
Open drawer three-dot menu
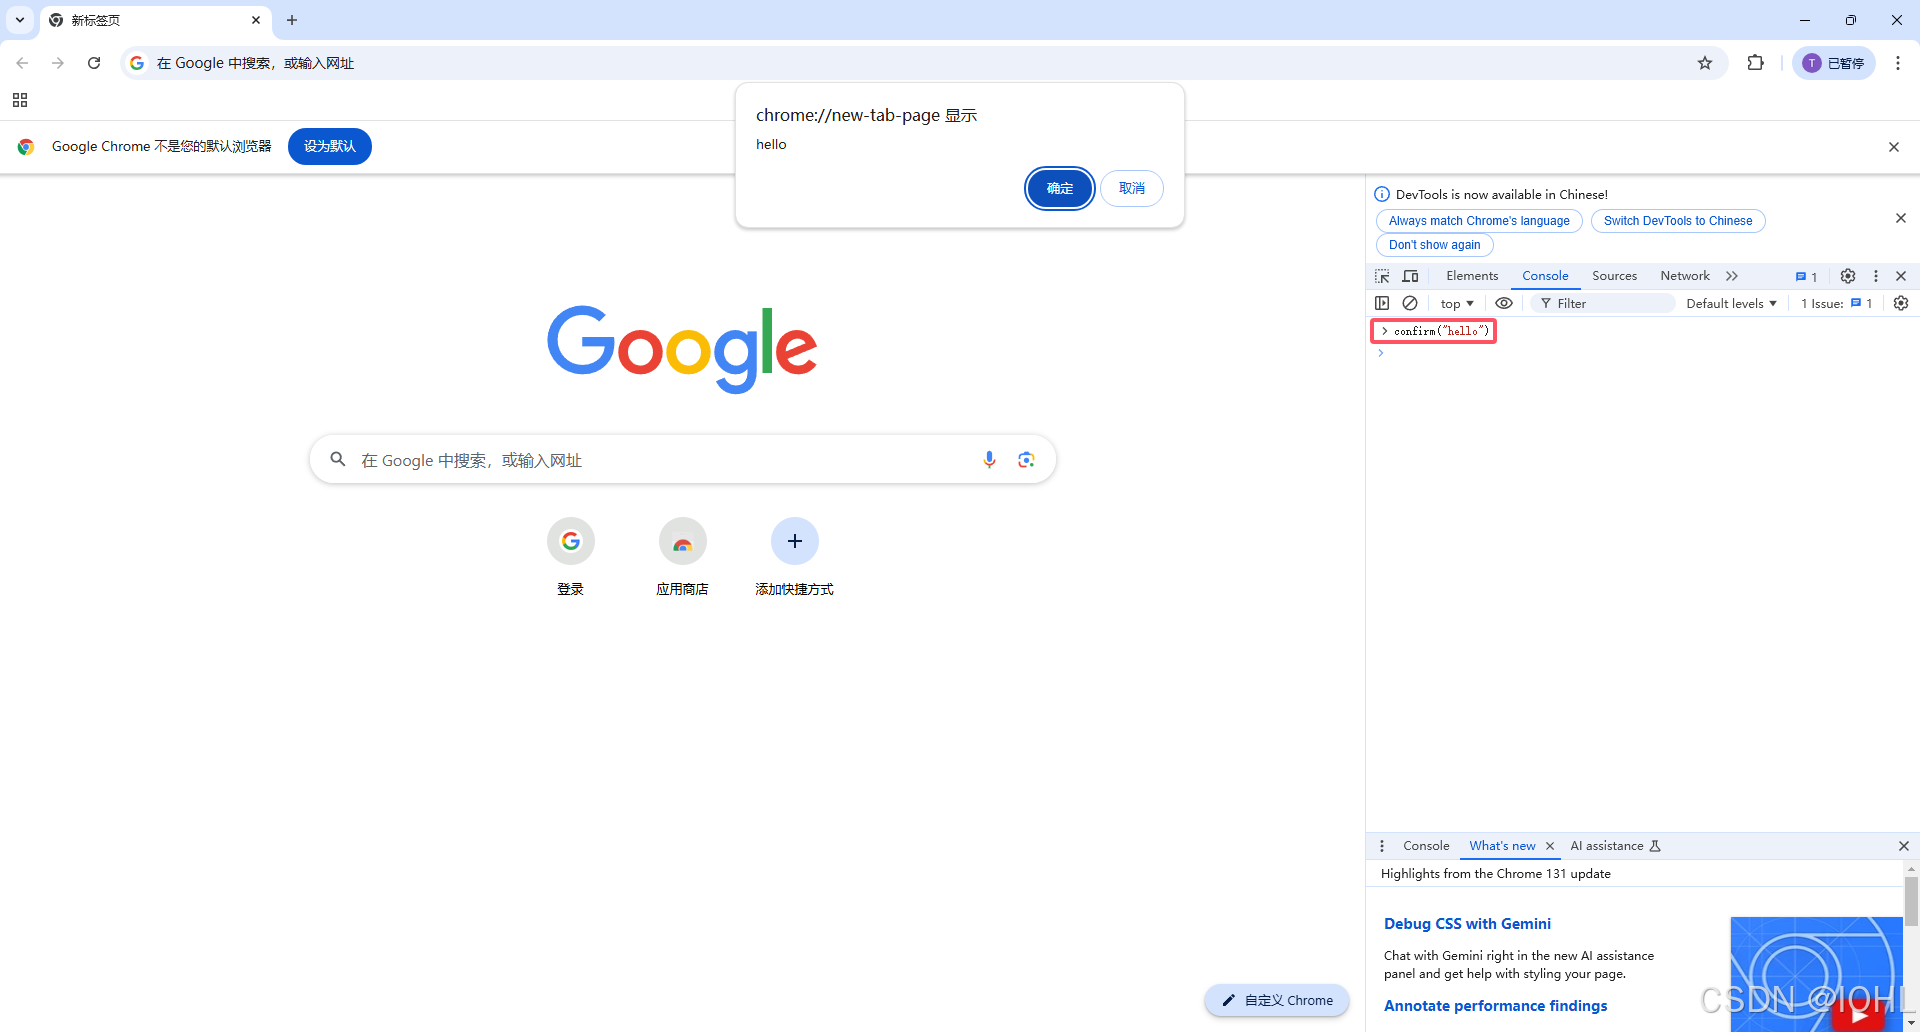1382,846
